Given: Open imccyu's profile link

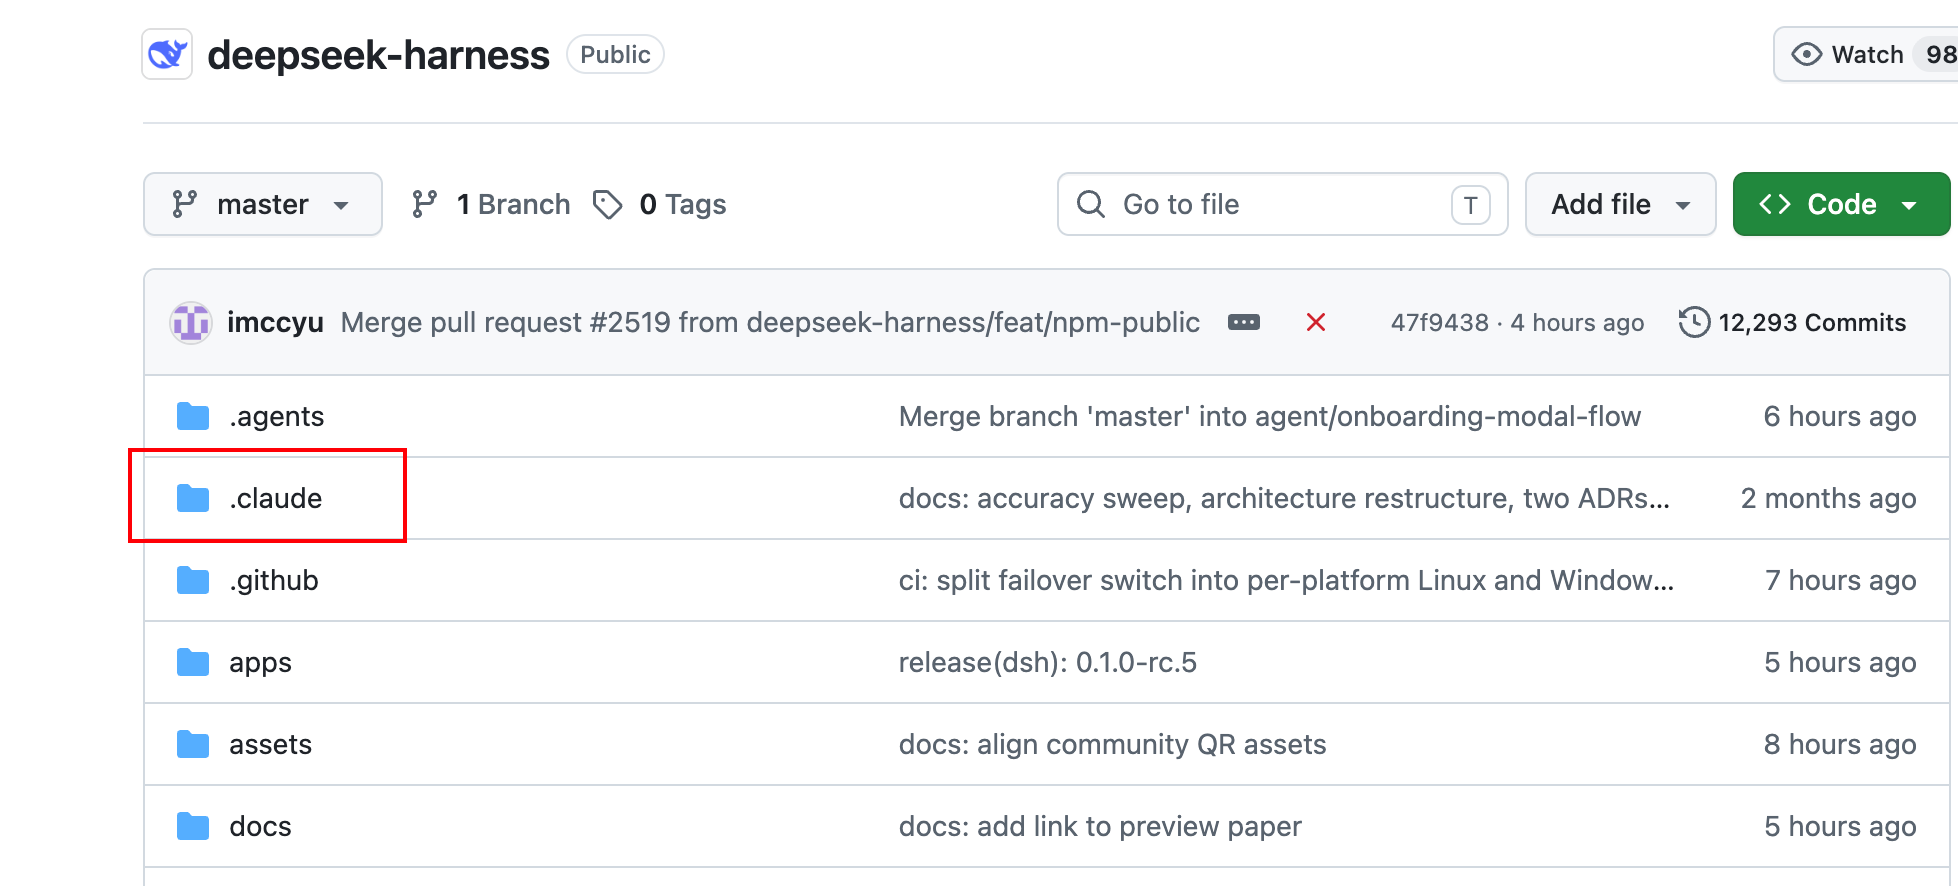Looking at the screenshot, I should 275,322.
